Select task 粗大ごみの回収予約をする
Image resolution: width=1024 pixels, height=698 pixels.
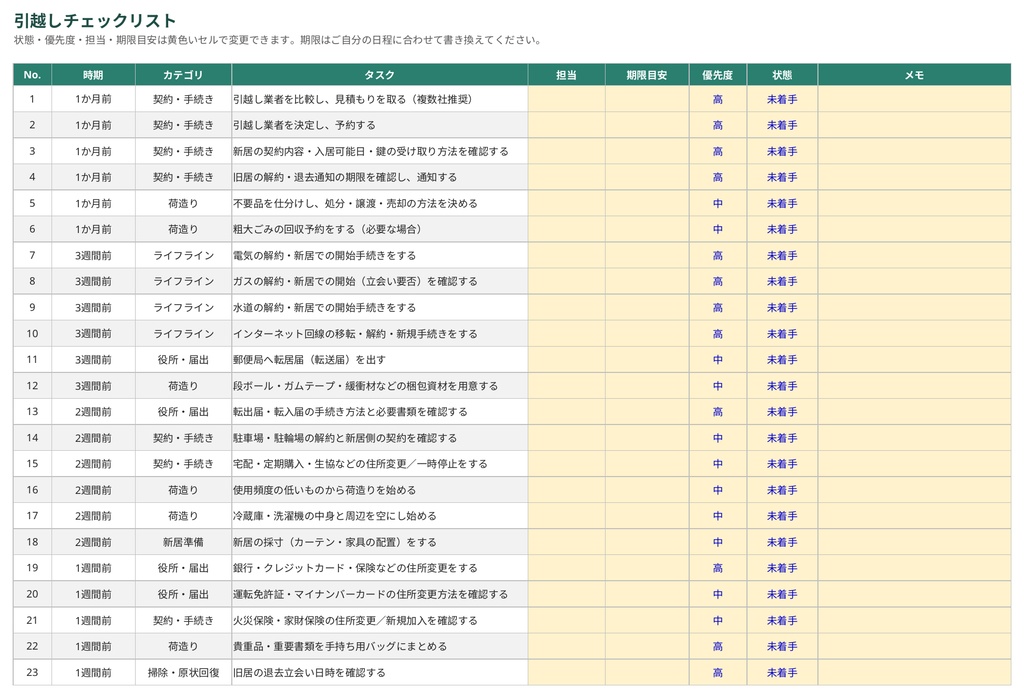(x=379, y=229)
